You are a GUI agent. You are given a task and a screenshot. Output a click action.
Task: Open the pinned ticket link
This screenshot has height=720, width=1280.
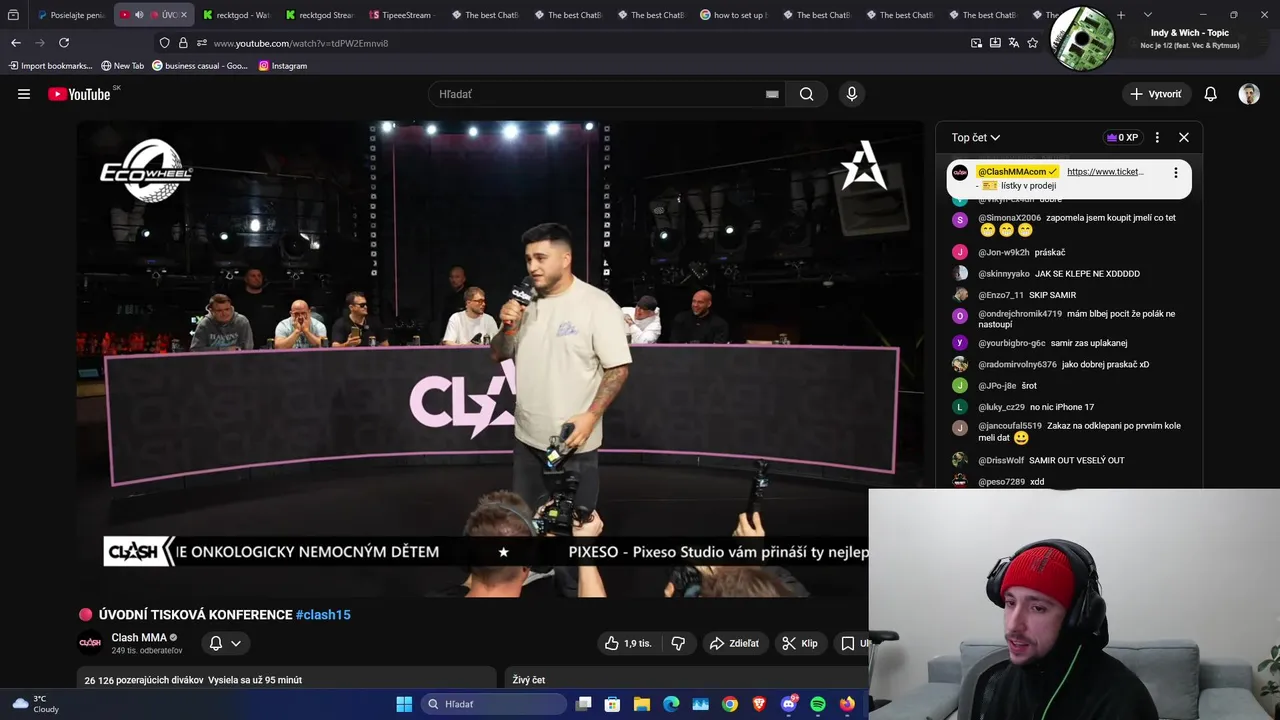pos(1105,172)
